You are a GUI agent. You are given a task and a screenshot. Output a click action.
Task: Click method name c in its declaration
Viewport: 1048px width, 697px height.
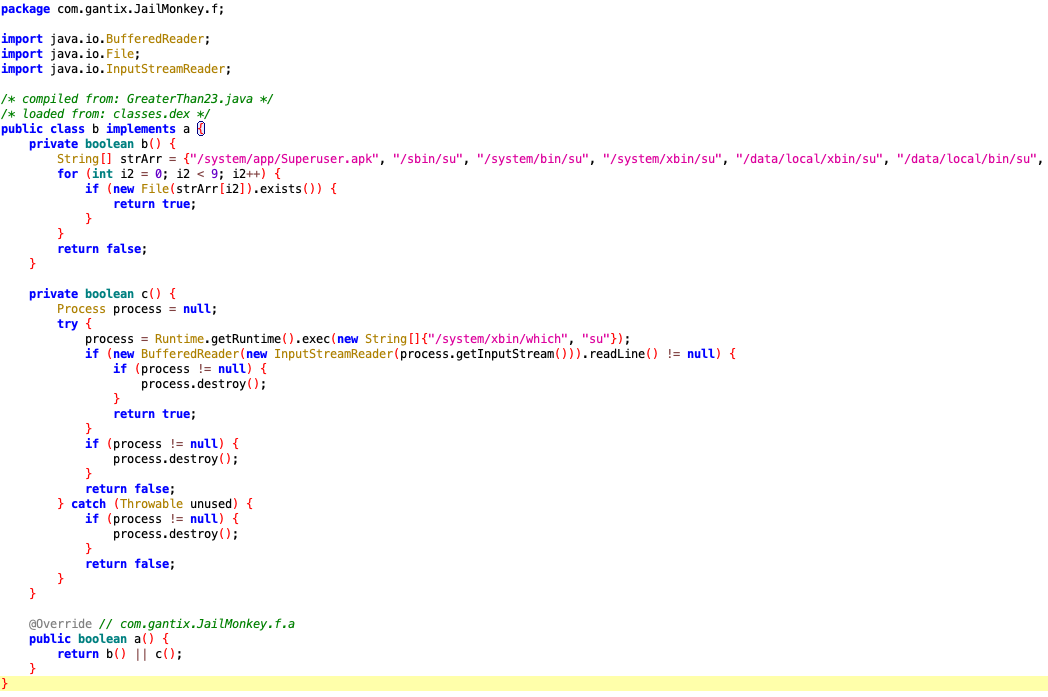coord(144,294)
